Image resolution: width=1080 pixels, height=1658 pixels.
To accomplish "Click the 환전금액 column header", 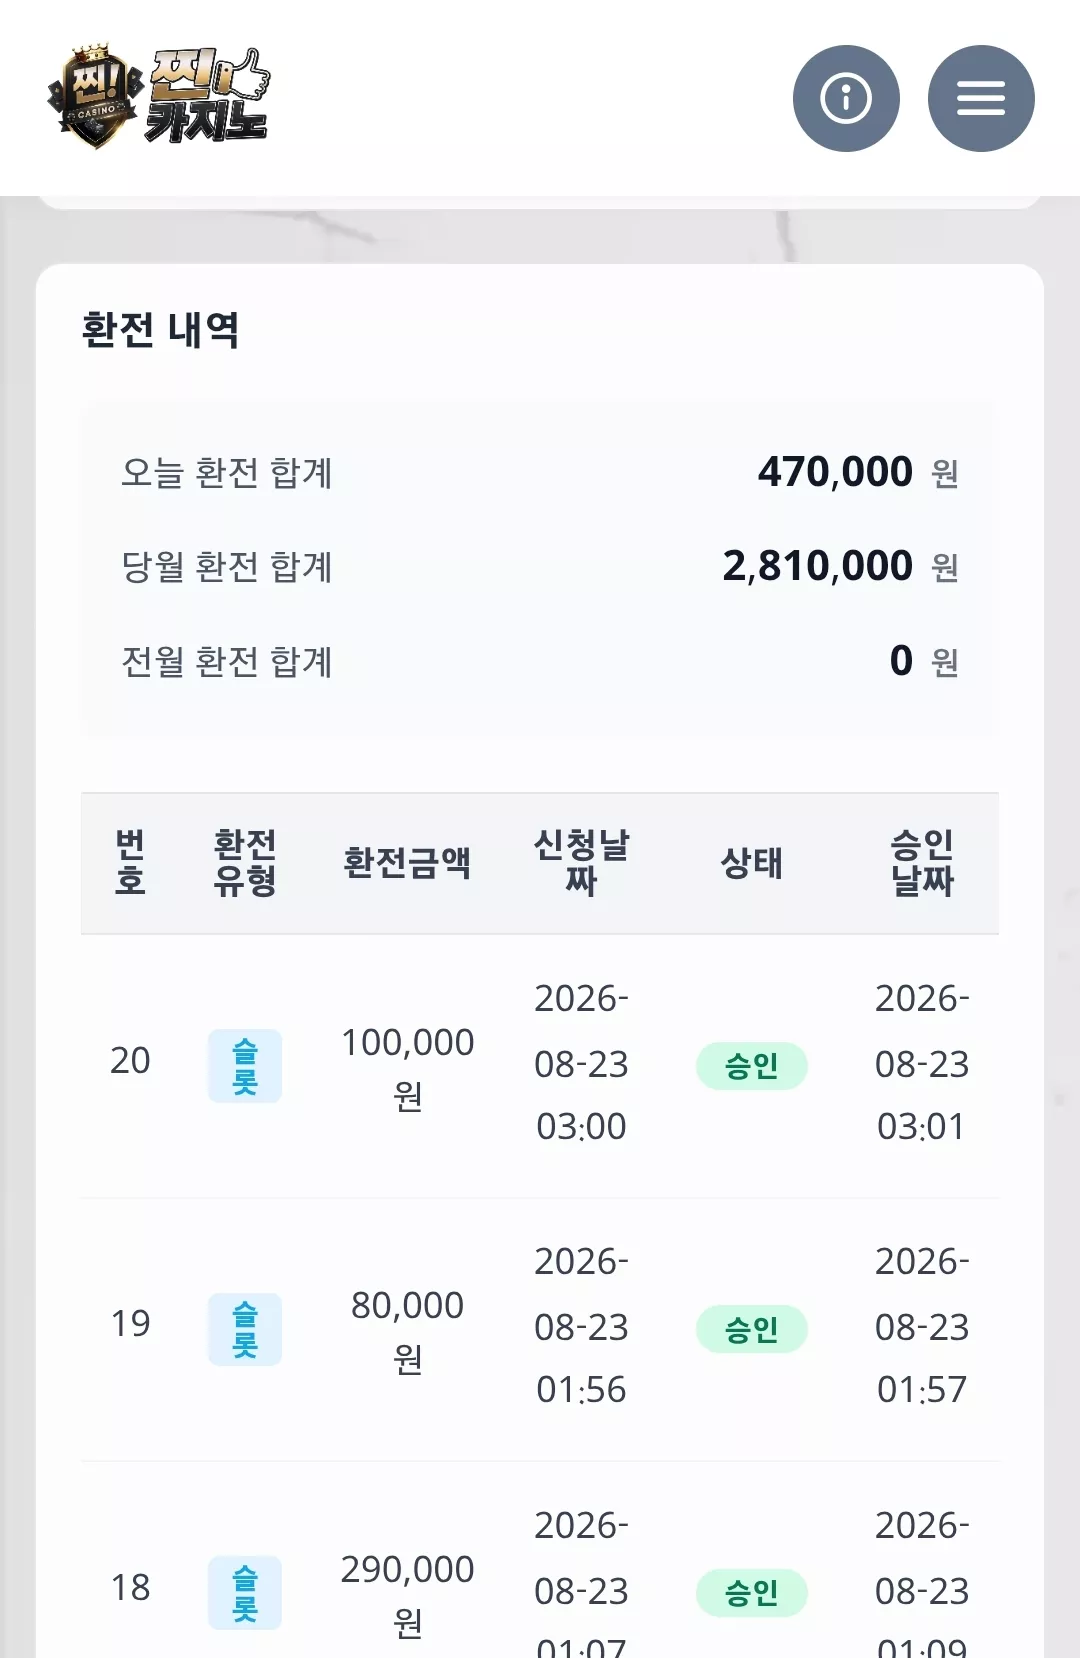I will click(407, 863).
